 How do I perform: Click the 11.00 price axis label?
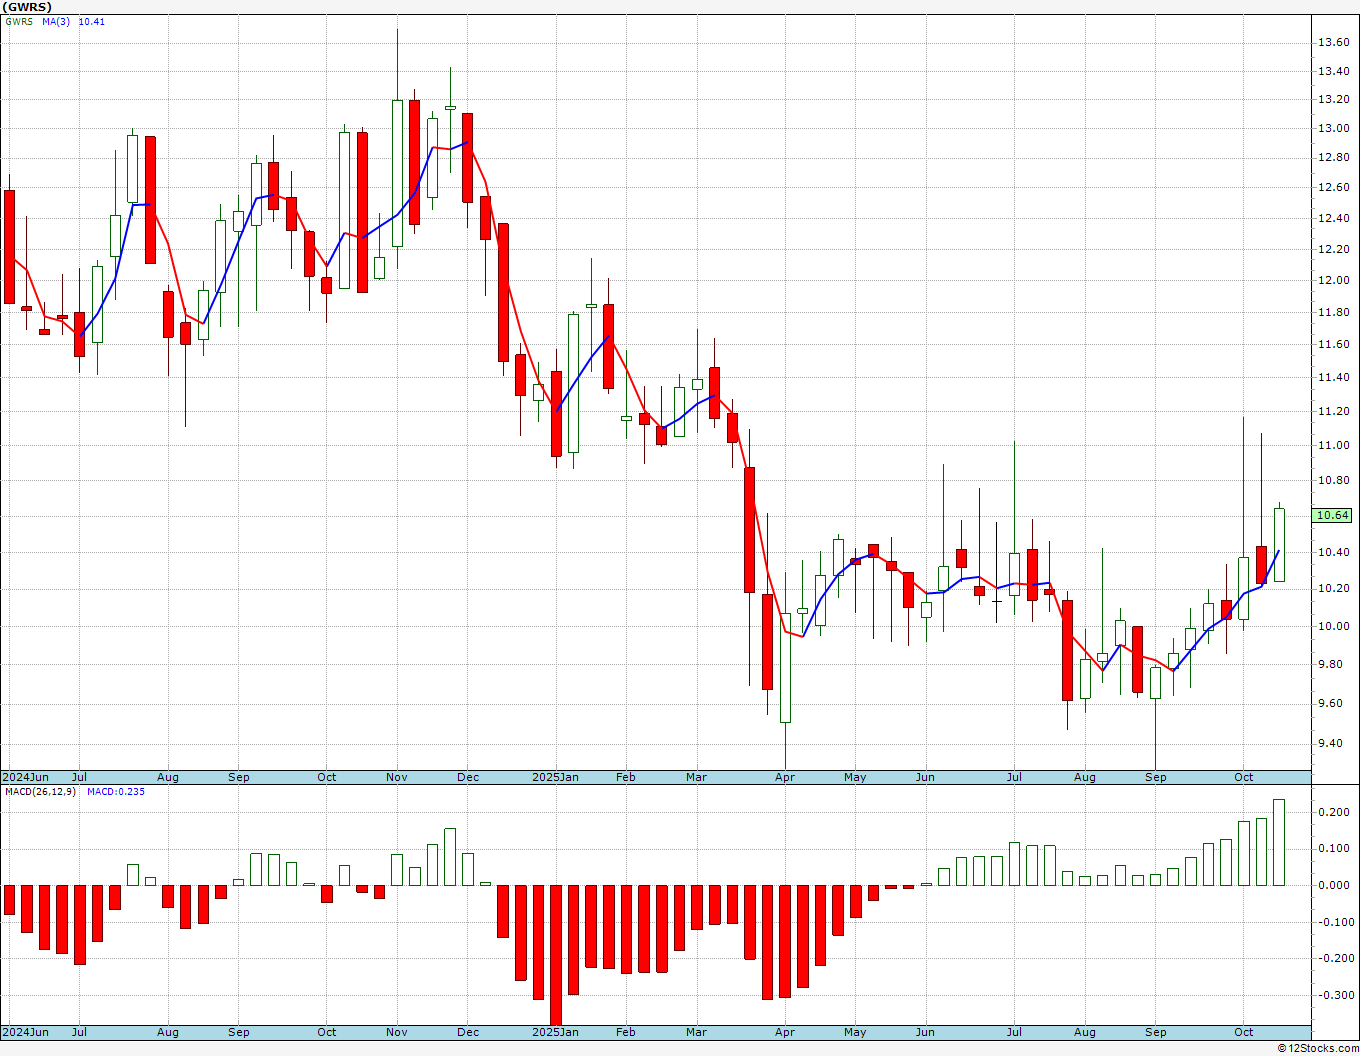click(x=1334, y=445)
